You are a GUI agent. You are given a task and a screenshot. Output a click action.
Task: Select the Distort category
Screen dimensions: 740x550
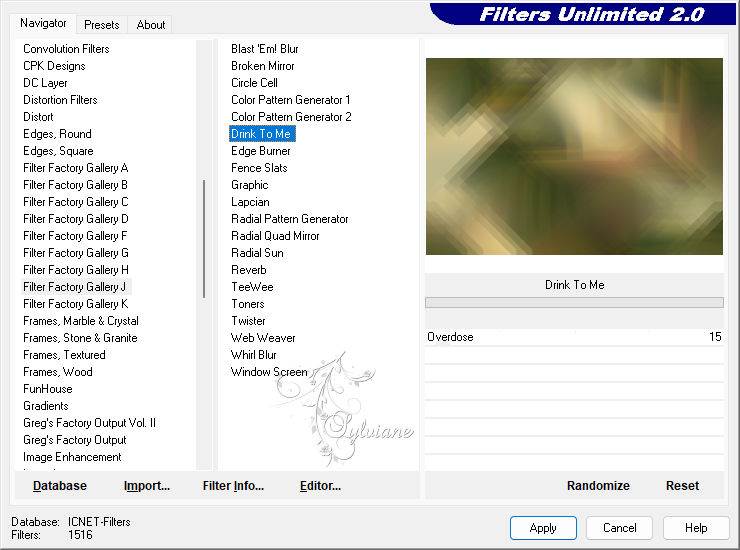pos(38,117)
